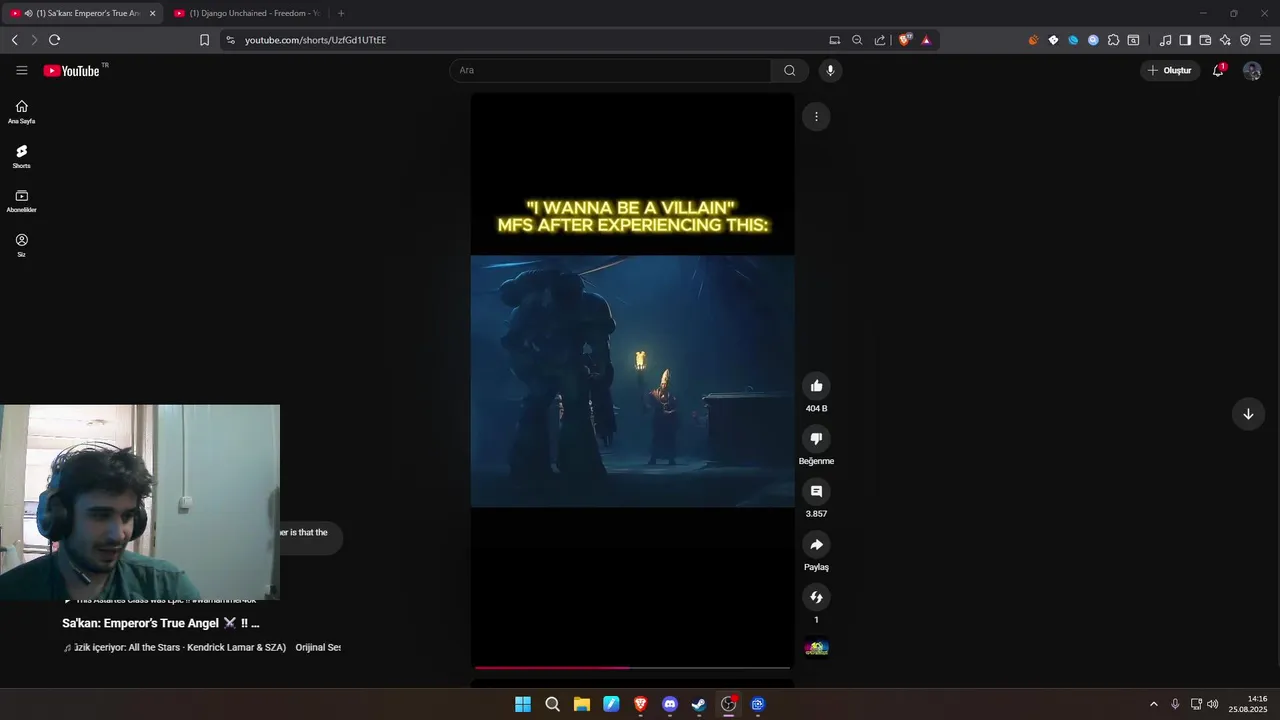The height and width of the screenshot is (720, 1280).
Task: Seek along the short's red progress bar
Action: pos(632,667)
